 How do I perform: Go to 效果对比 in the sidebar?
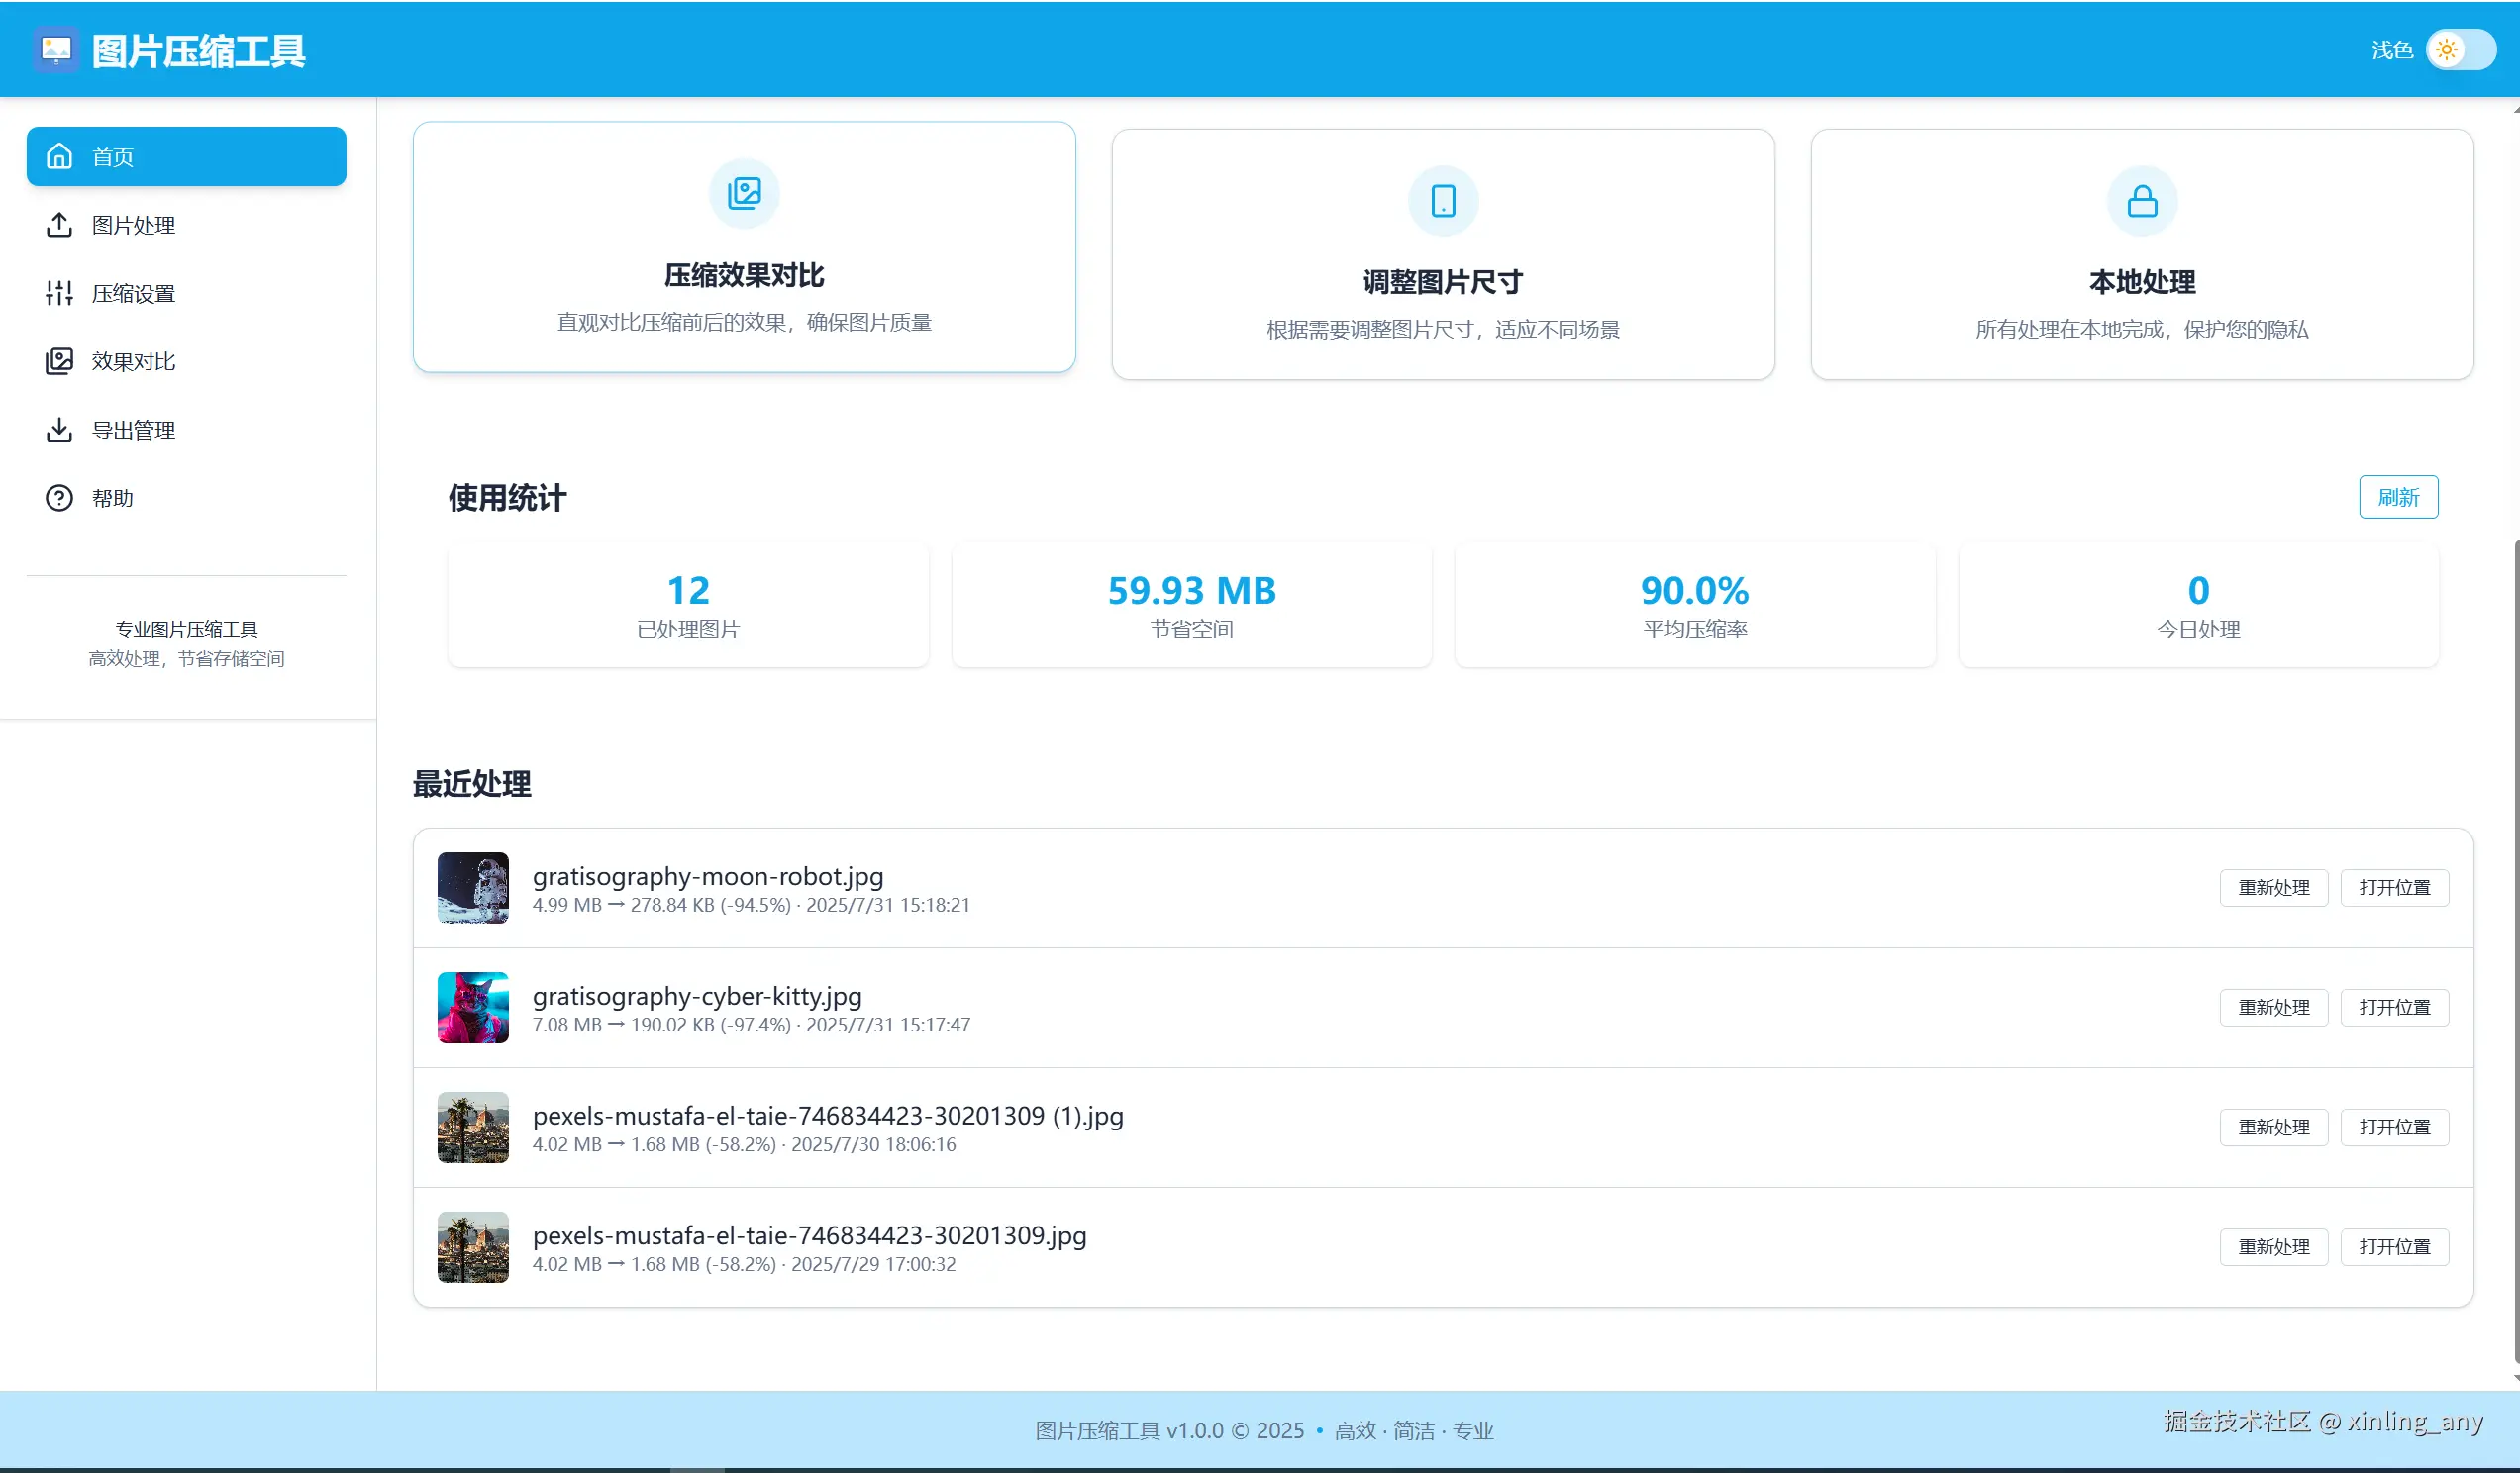coord(186,361)
